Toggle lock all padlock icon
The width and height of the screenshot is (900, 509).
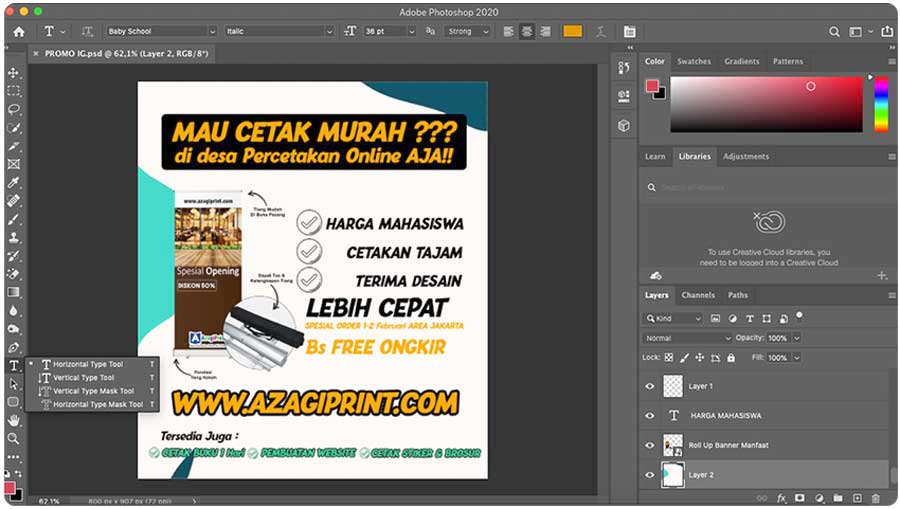pos(731,358)
